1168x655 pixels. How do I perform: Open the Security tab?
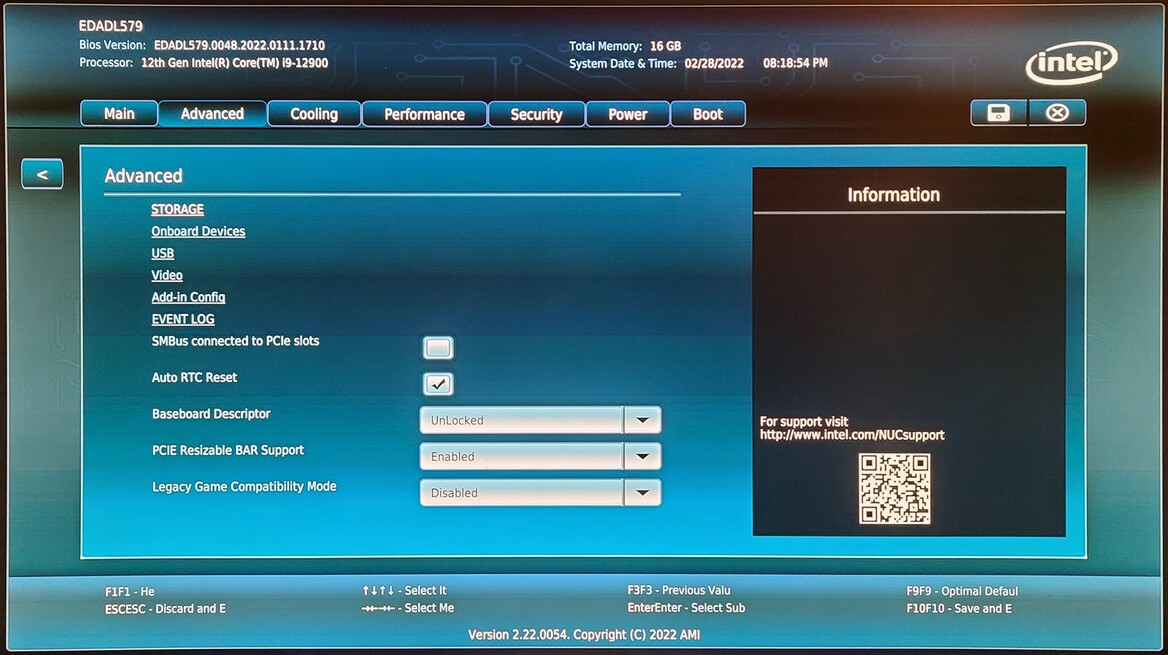[x=536, y=114]
